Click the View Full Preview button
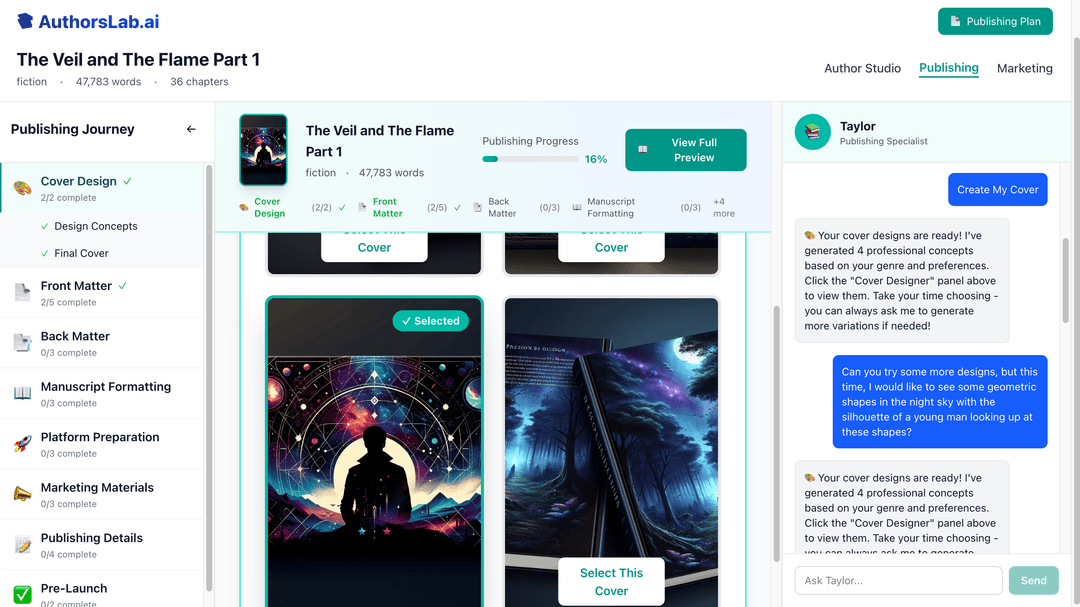1080x607 pixels. (685, 150)
